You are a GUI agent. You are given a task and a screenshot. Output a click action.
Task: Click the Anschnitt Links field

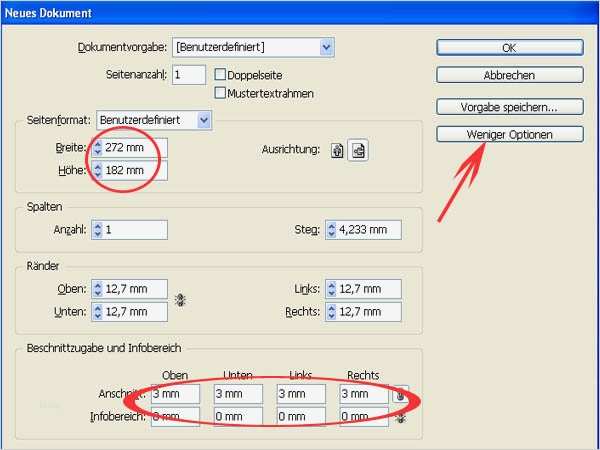point(301,394)
